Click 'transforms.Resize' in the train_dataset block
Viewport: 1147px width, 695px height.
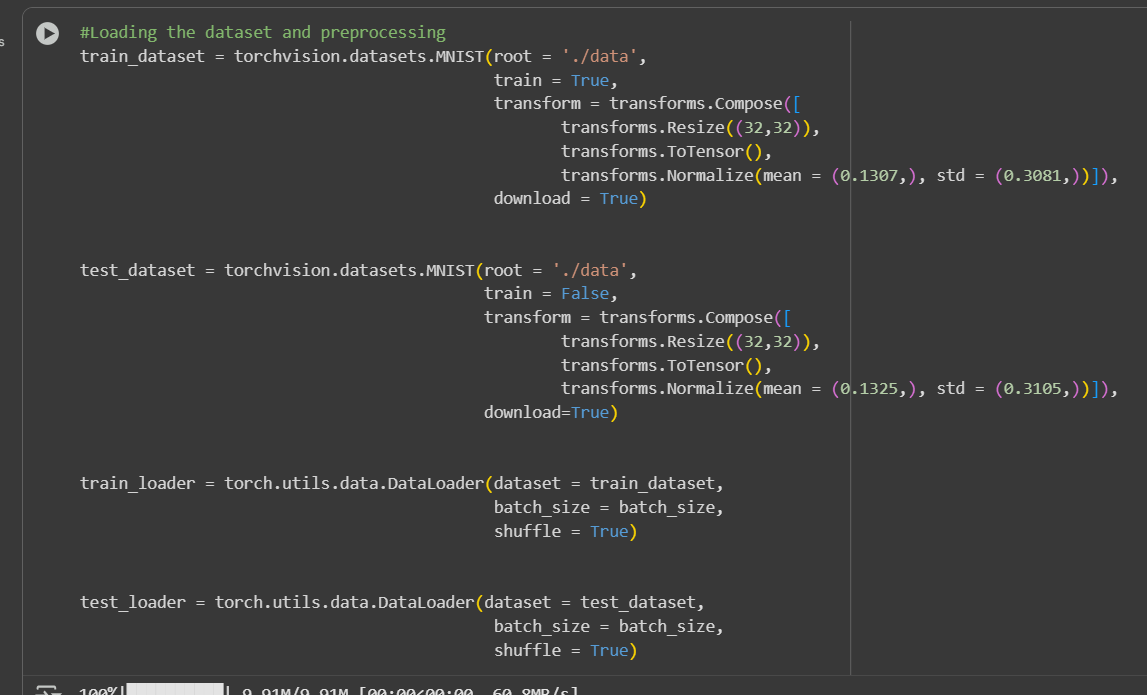coord(642,128)
